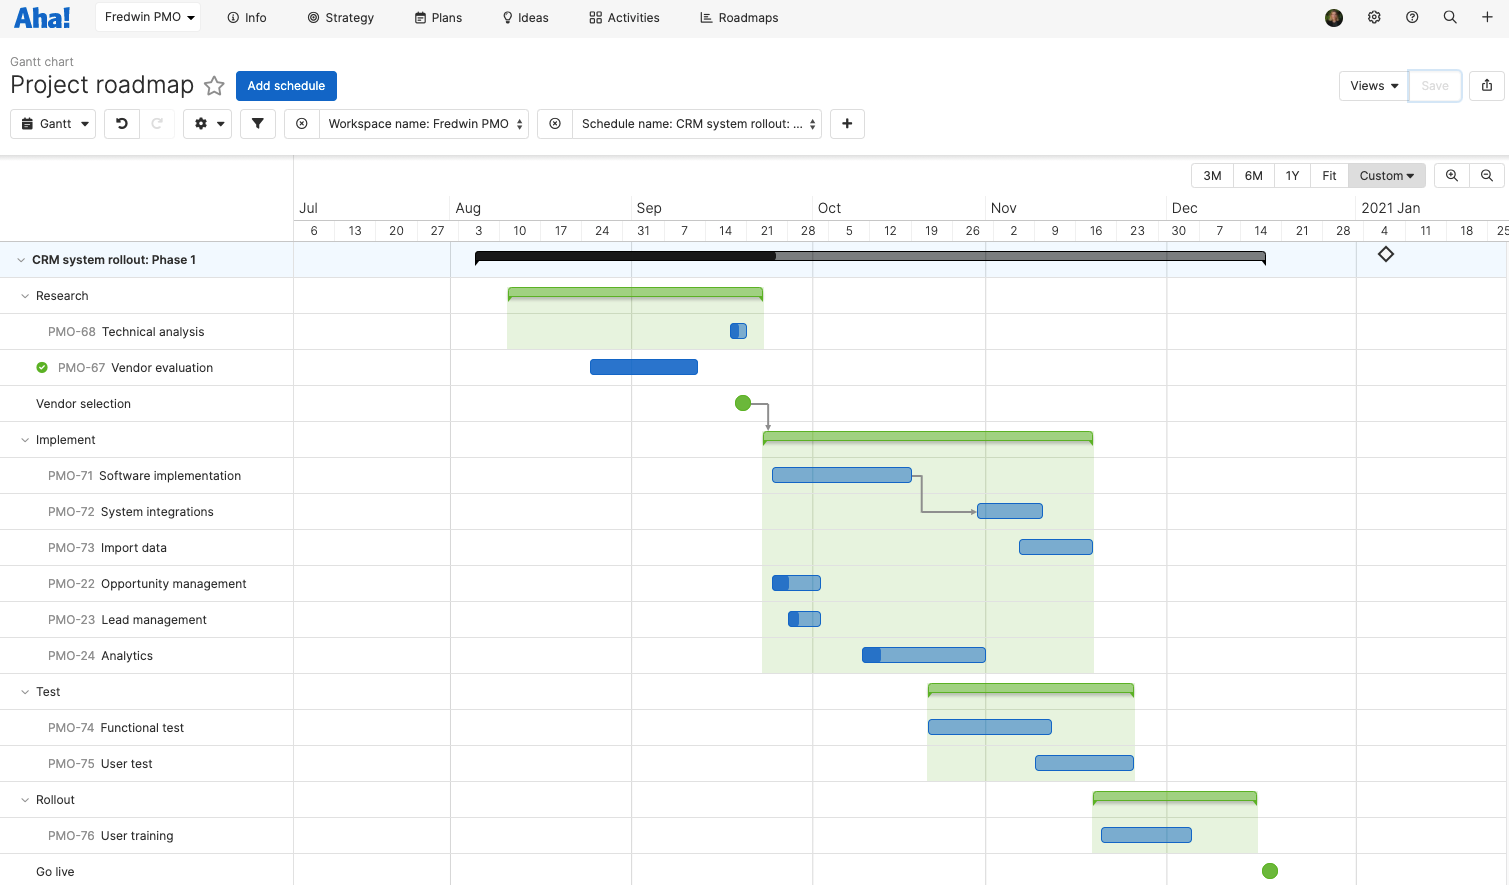Open the Gantt view type dropdown
Image resolution: width=1509 pixels, height=885 pixels.
(53, 124)
